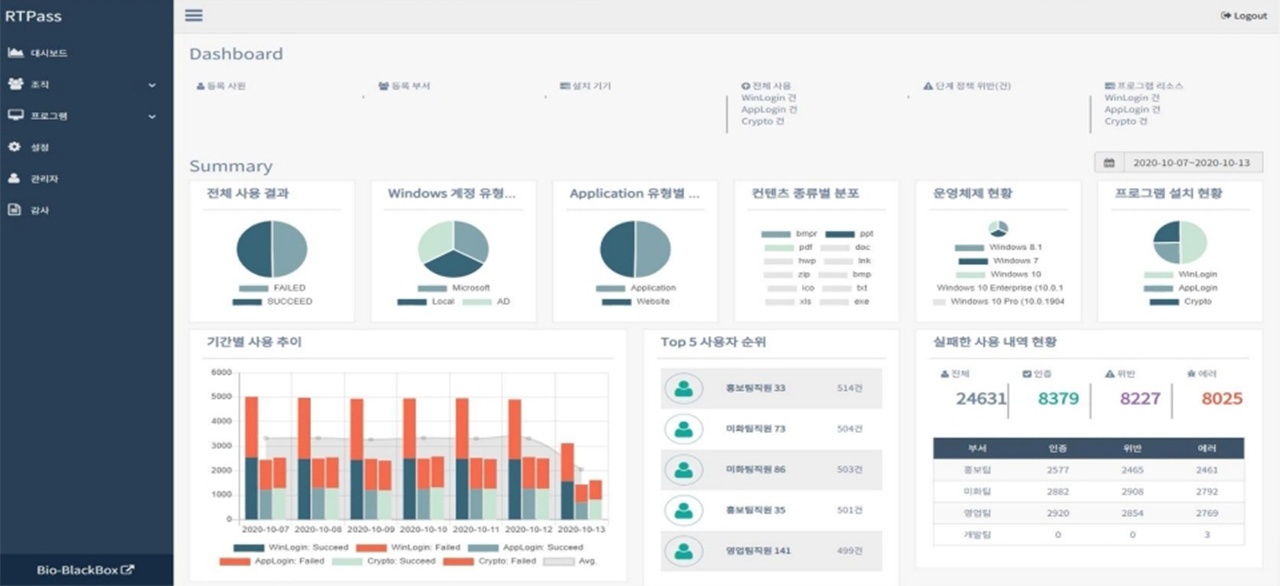1280x586 pixels.
Task: Click Crypto legend swatch in 프로그램 설치 현황
Action: (1164, 301)
